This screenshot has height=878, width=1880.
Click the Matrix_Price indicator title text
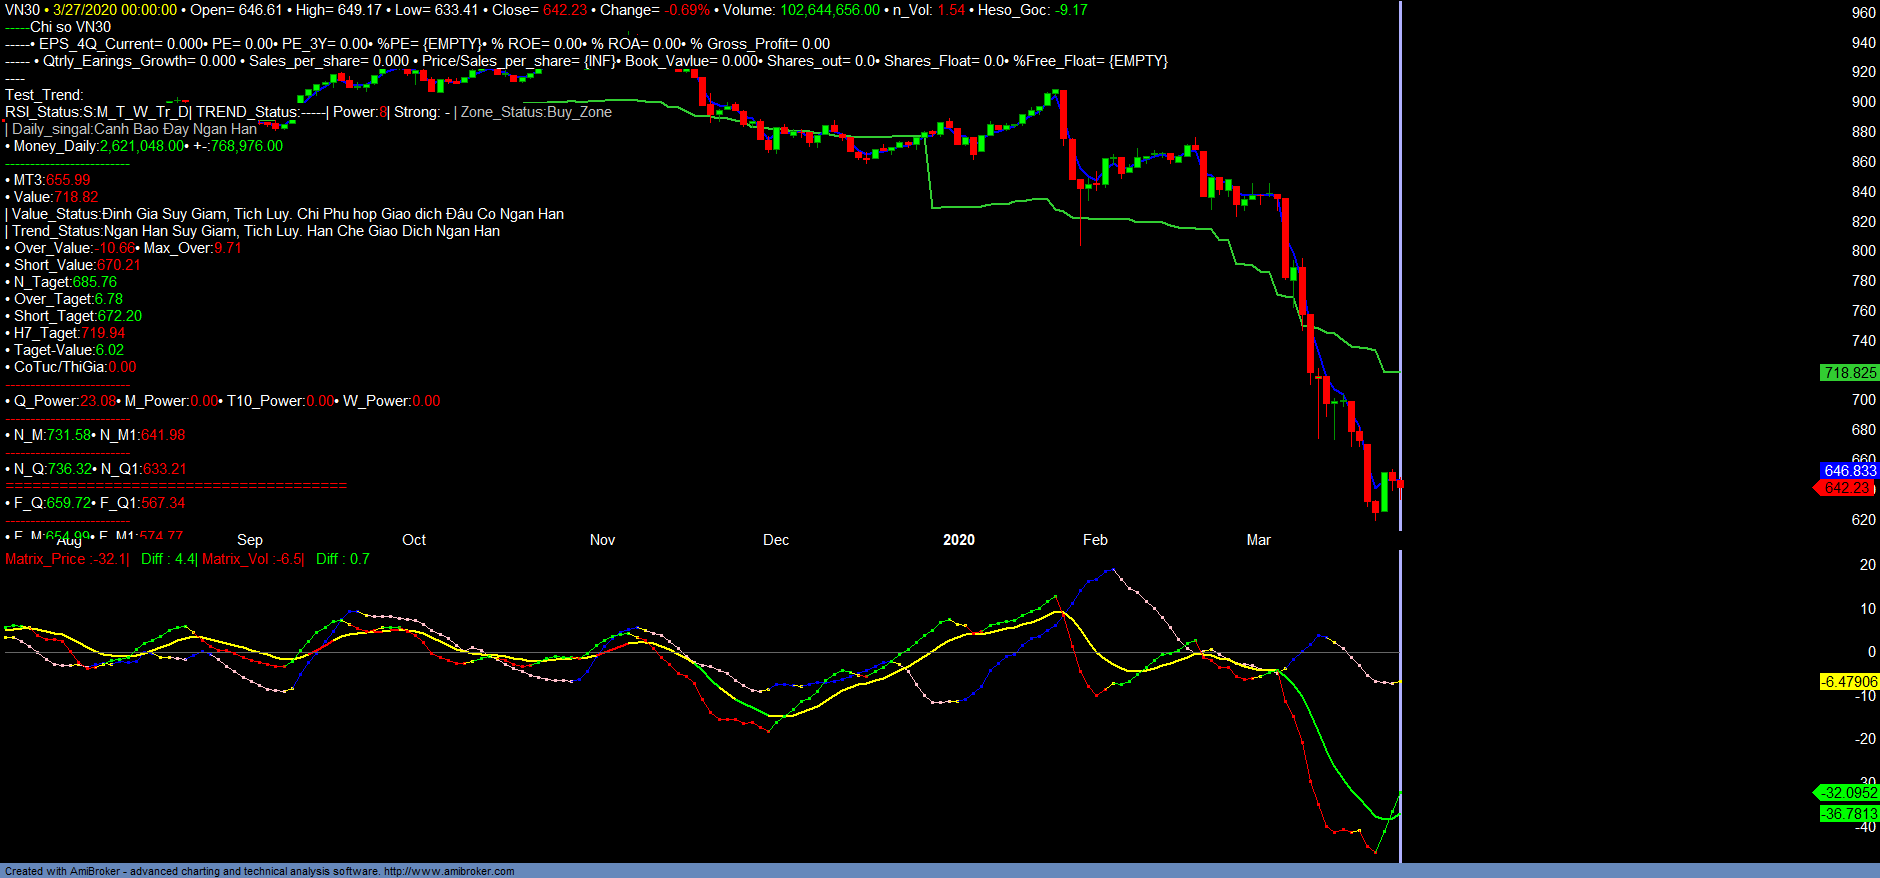(x=45, y=559)
